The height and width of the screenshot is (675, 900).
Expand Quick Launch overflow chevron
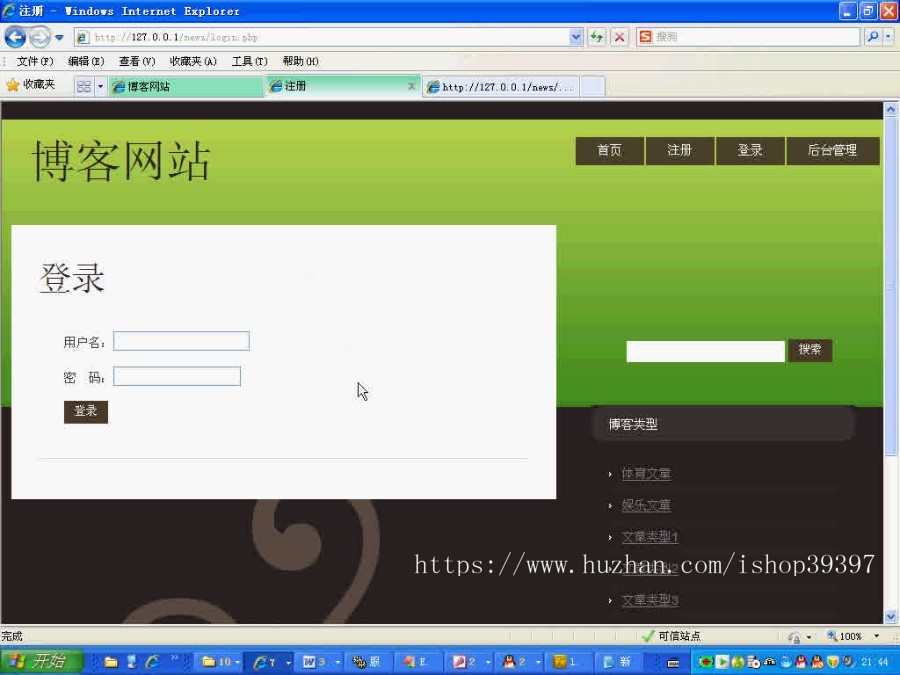pyautogui.click(x=174, y=658)
